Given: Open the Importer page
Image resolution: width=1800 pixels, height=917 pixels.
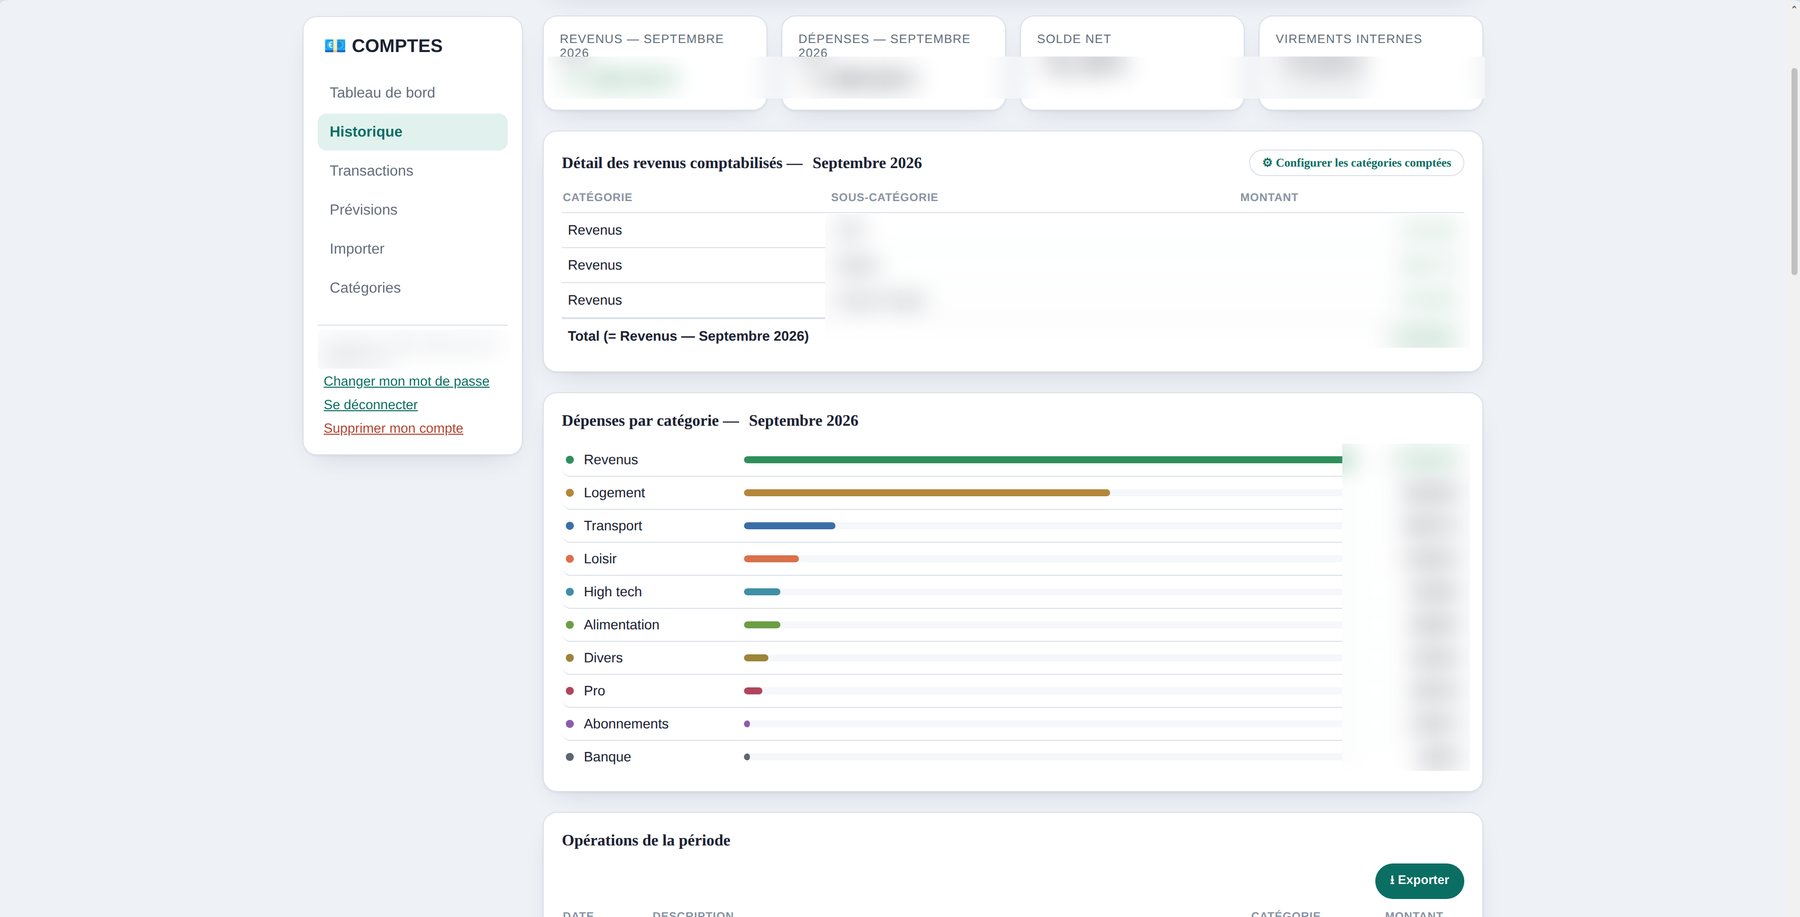Looking at the screenshot, I should pos(412,249).
